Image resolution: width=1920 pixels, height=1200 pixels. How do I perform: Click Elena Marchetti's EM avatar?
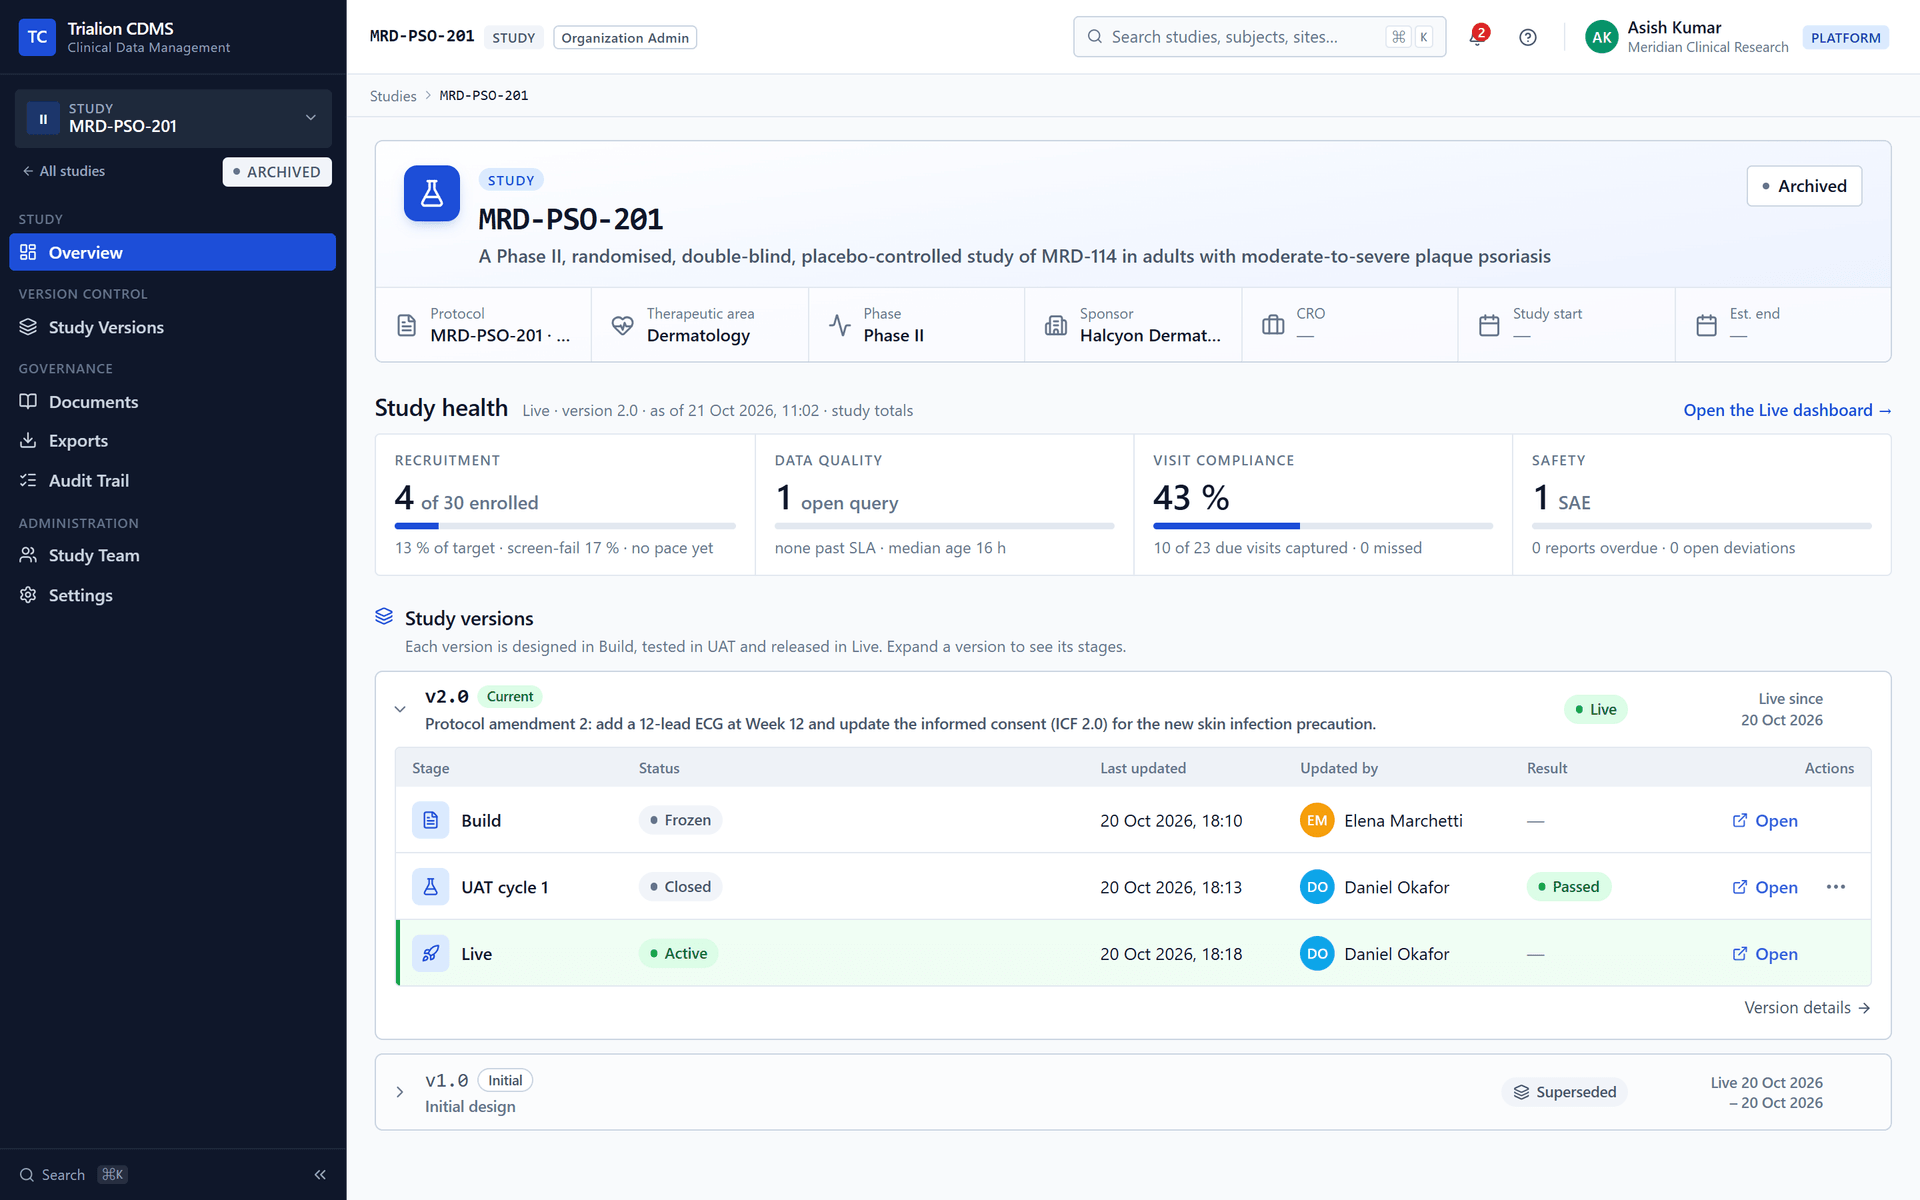coord(1317,820)
